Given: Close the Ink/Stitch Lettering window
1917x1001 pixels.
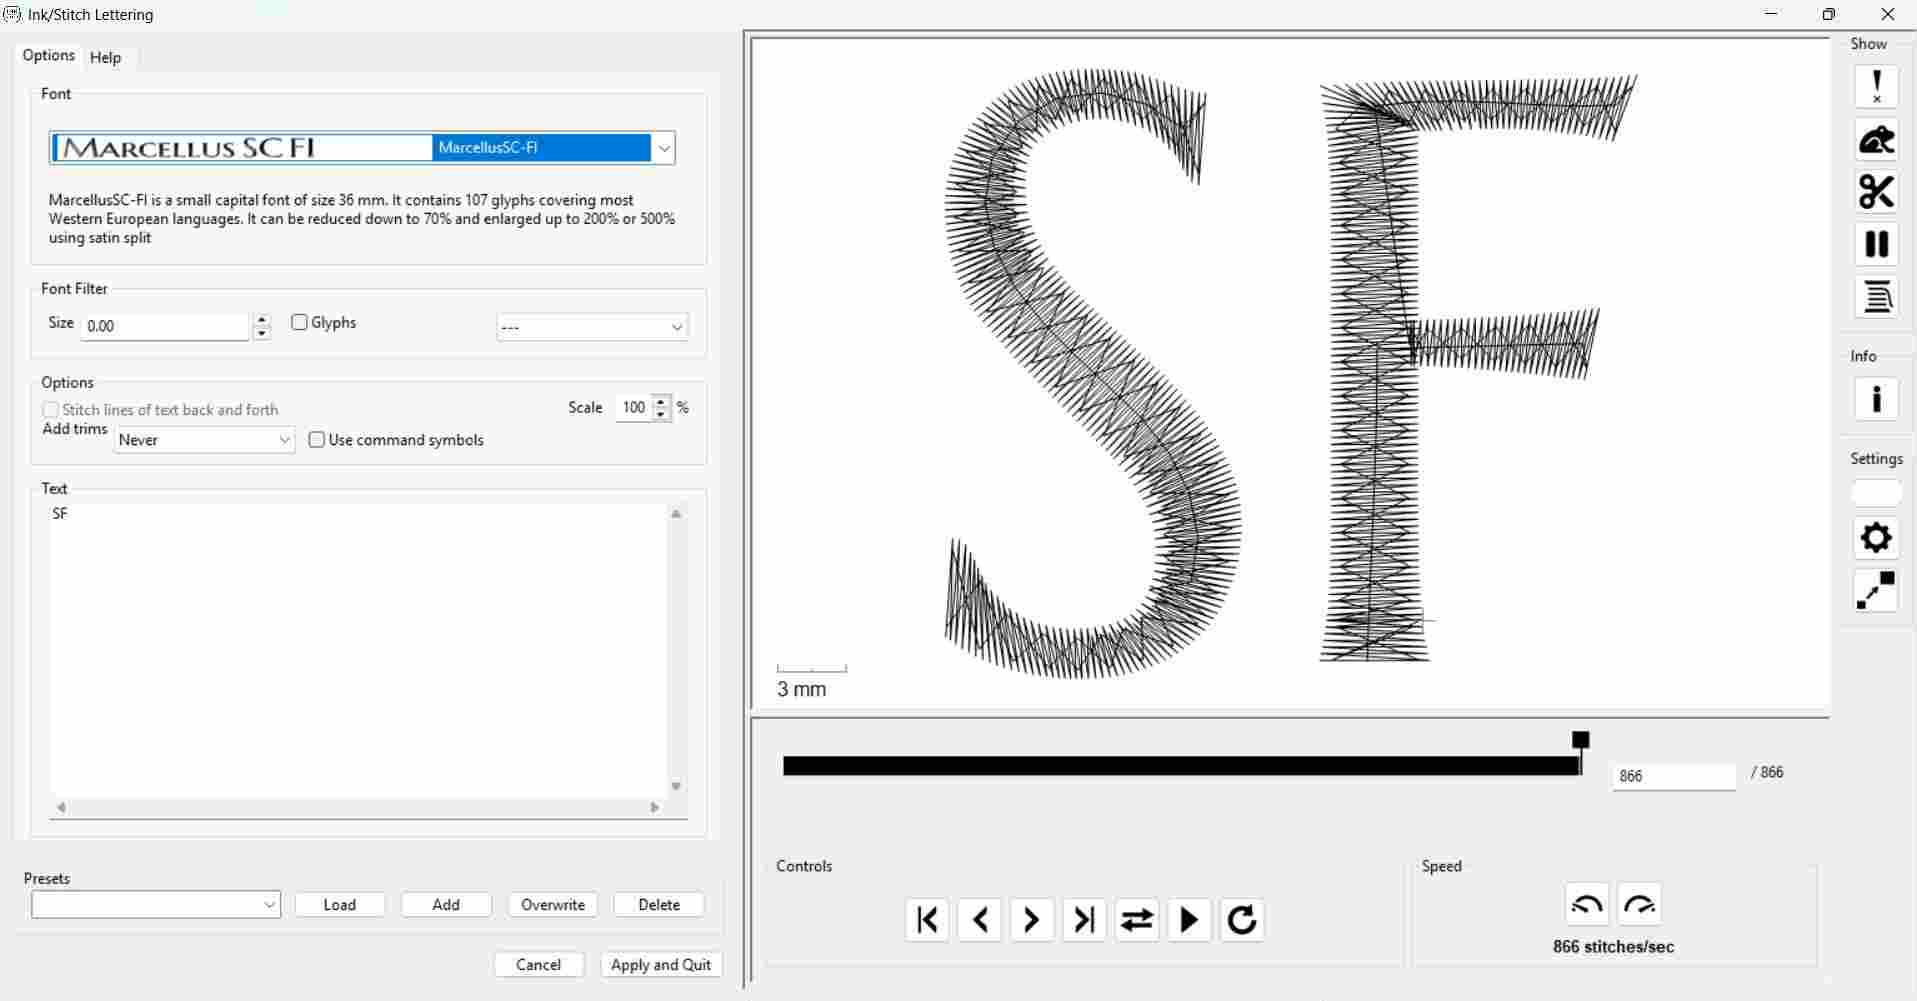Looking at the screenshot, I should tap(1888, 14).
